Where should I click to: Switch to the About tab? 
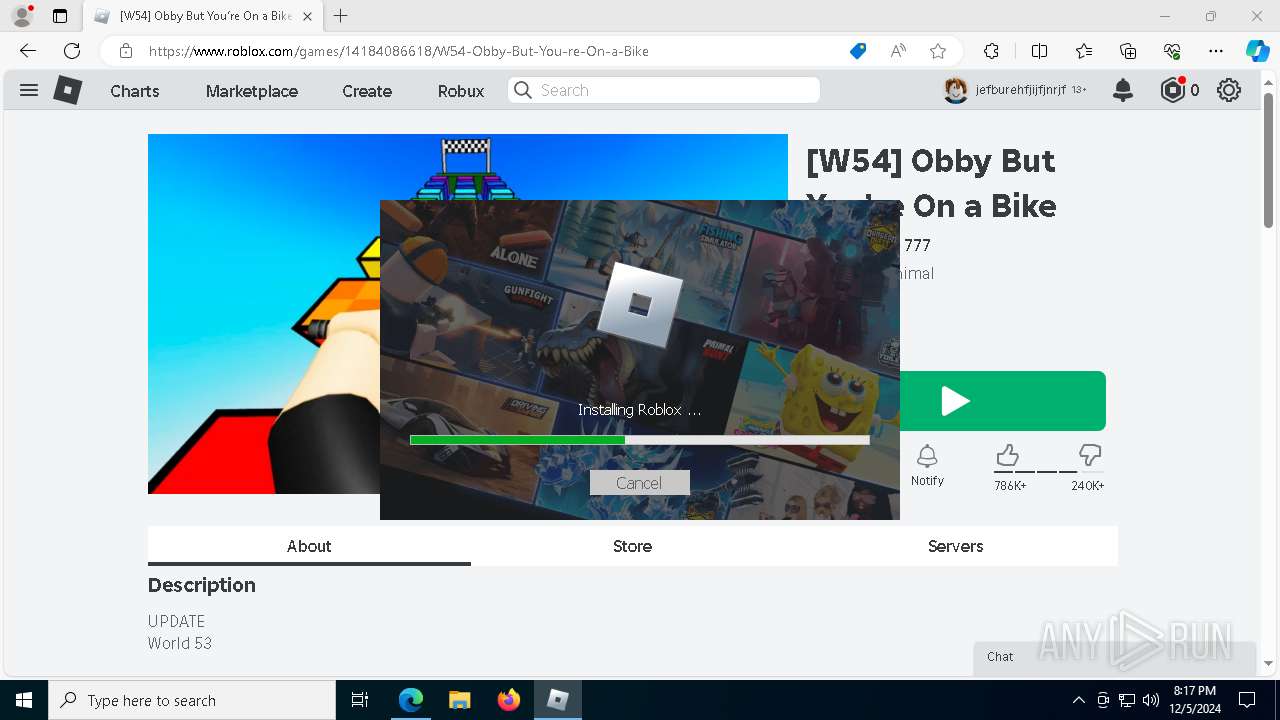309,546
